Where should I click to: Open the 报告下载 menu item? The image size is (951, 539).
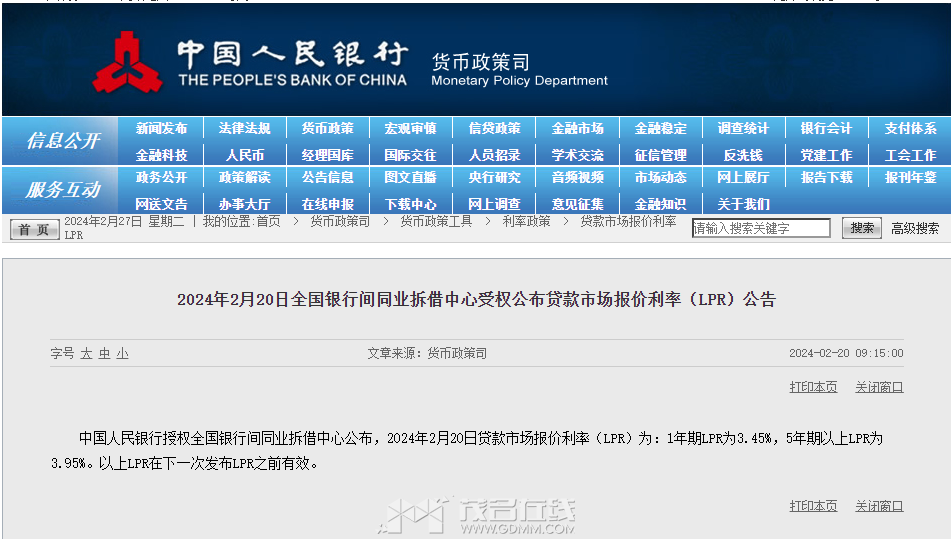coord(826,178)
